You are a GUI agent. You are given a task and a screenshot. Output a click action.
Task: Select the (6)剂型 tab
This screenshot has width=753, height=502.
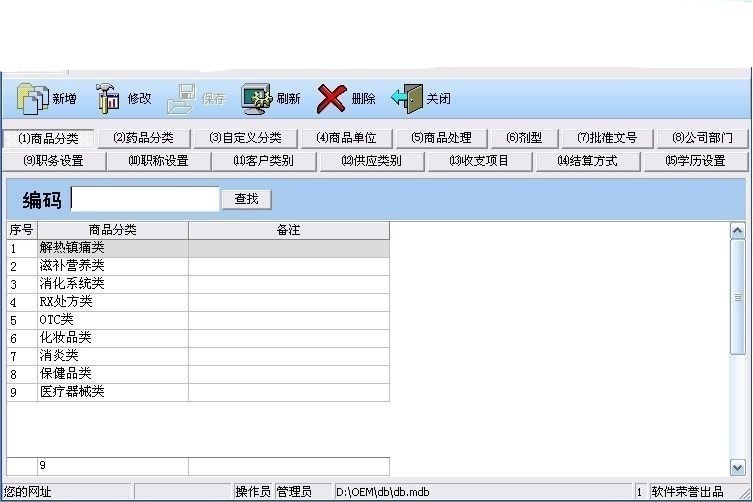tap(524, 138)
